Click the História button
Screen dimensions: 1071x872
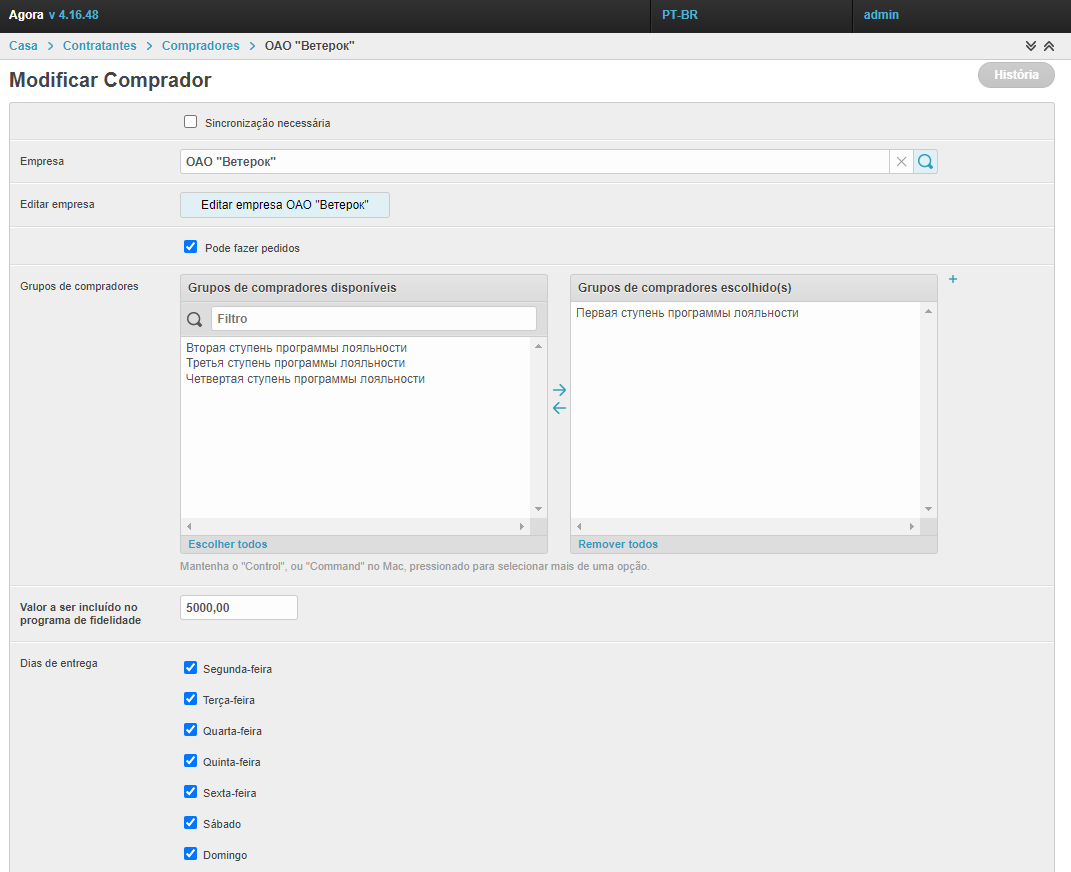[1016, 75]
